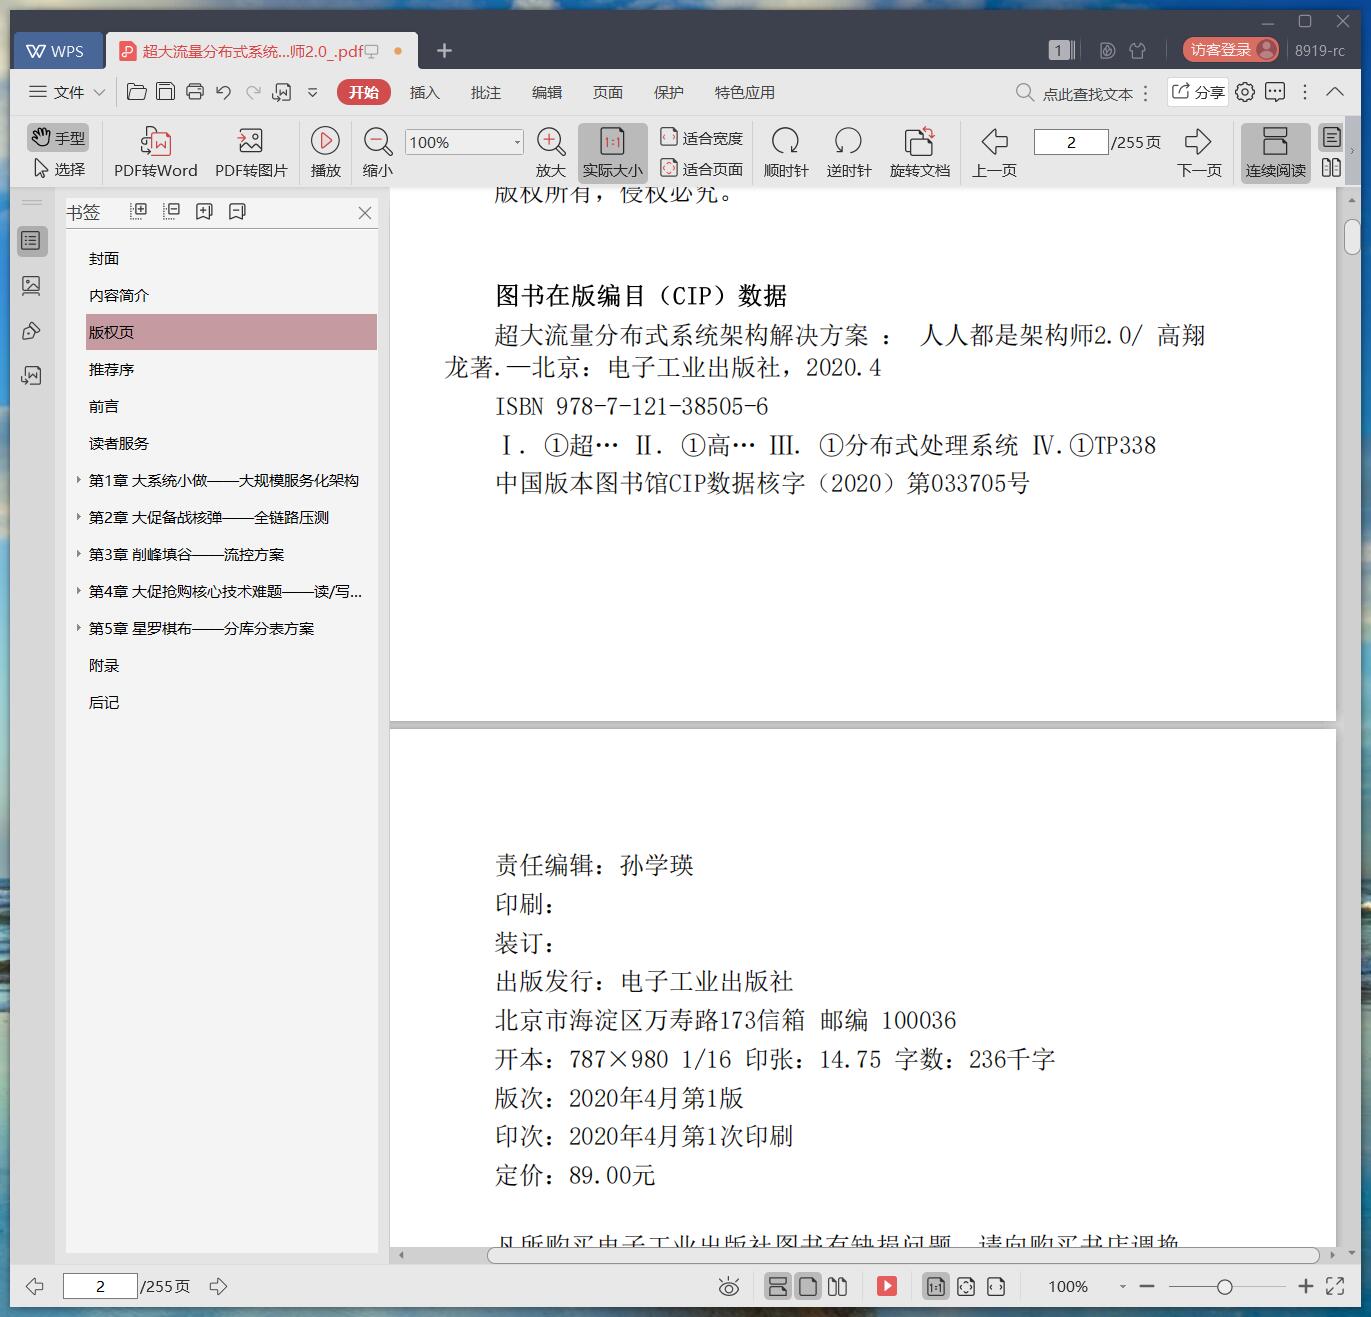1371x1317 pixels.
Task: Select the 开始 ribbon tab
Action: [363, 92]
